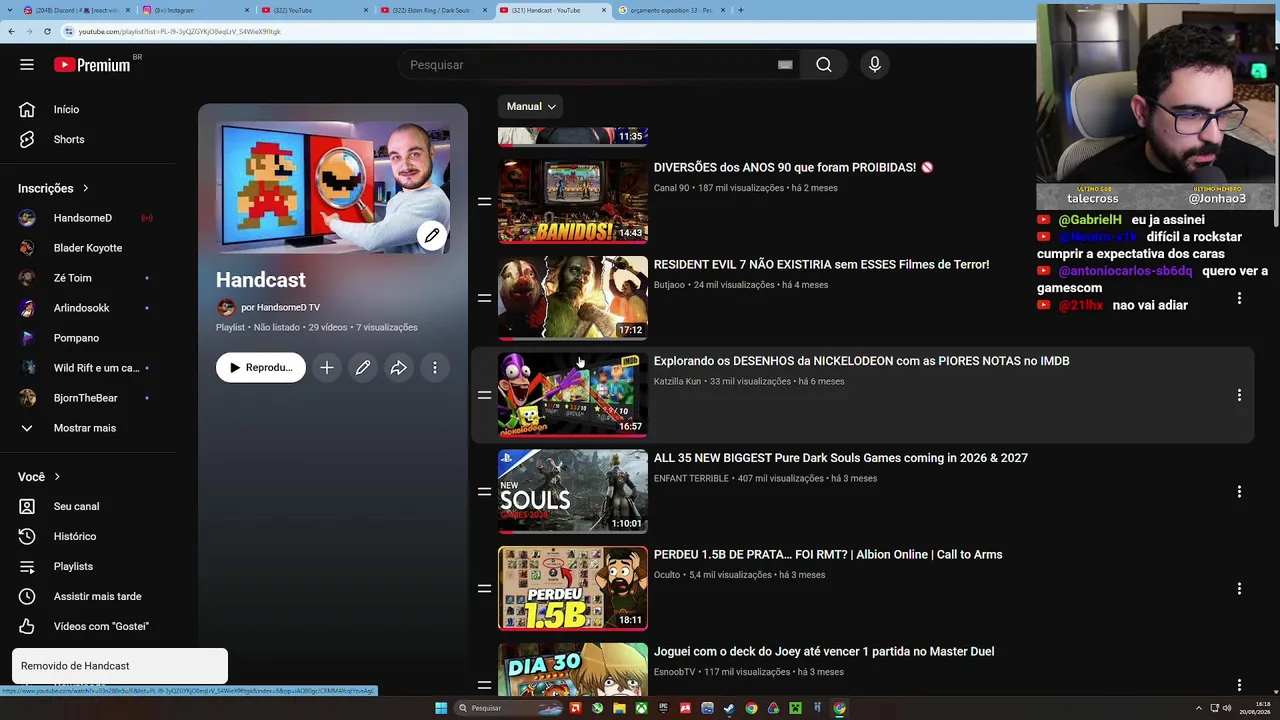
Task: Open the YouTube guide hamburger menu
Action: point(27,65)
